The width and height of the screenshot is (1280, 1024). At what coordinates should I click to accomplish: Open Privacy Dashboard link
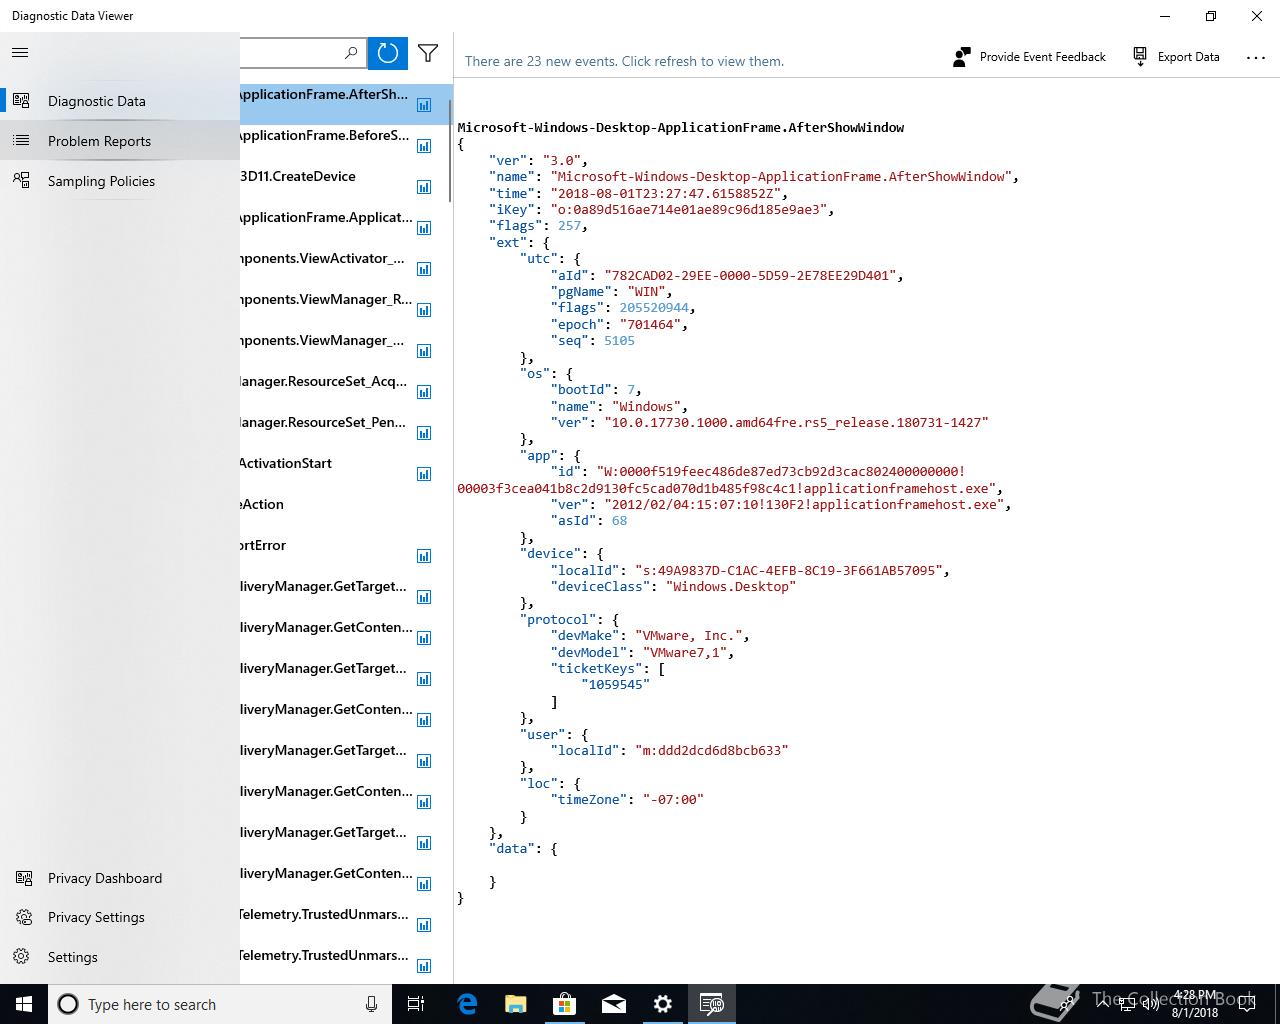point(120,878)
